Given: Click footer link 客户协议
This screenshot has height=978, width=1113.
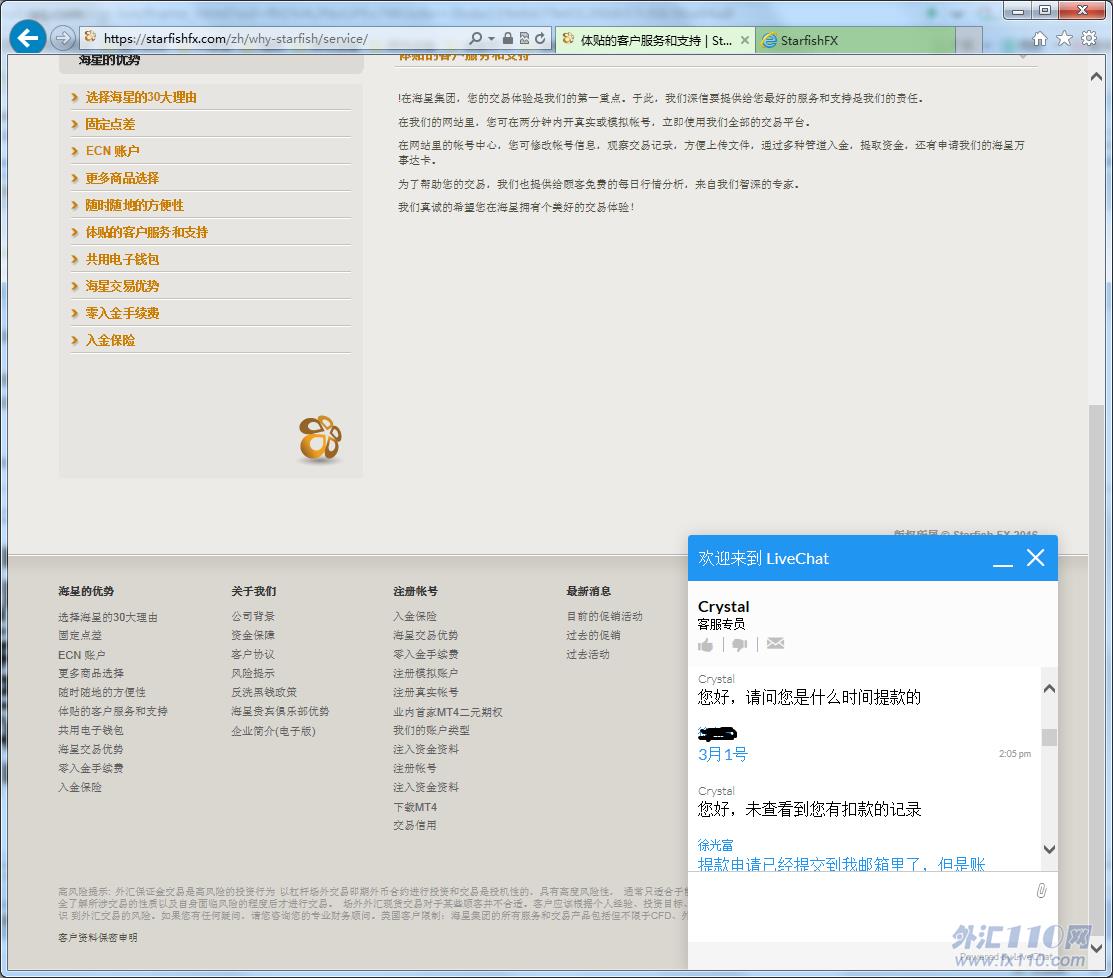Looking at the screenshot, I should (253, 654).
